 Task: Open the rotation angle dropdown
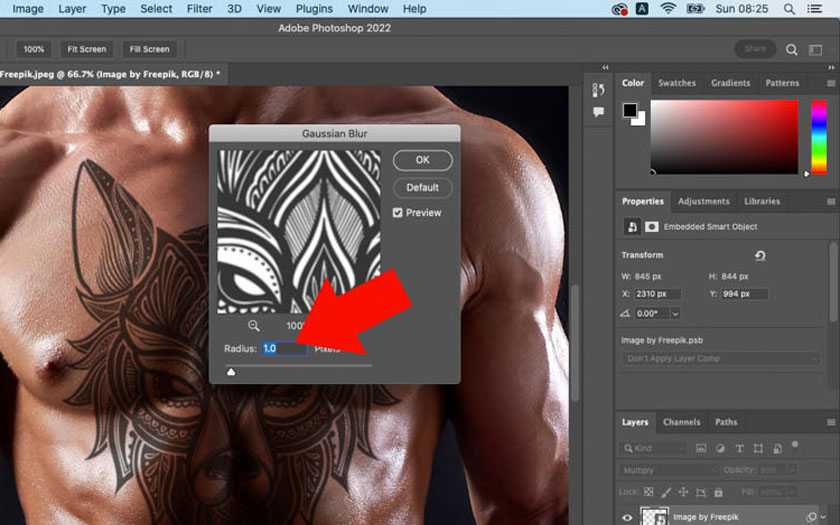676,314
